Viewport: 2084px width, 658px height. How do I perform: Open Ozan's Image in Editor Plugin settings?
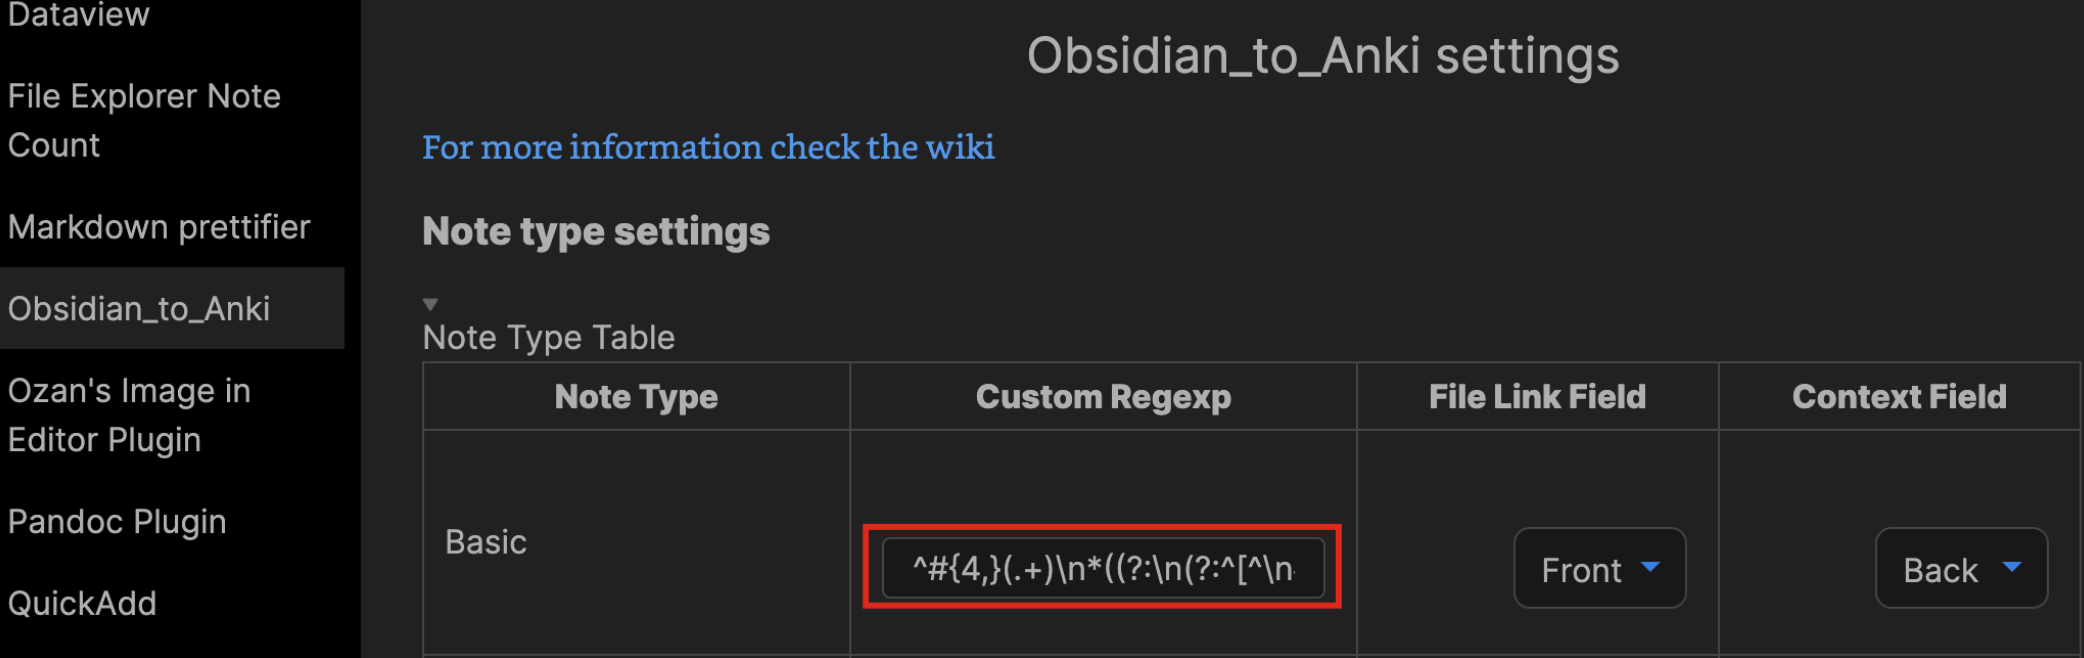point(129,414)
